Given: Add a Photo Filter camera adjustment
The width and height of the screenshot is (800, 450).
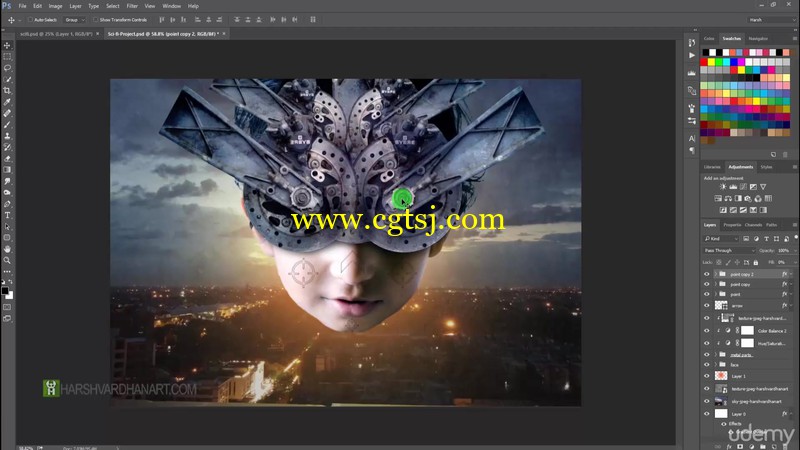Looking at the screenshot, I should [x=748, y=198].
